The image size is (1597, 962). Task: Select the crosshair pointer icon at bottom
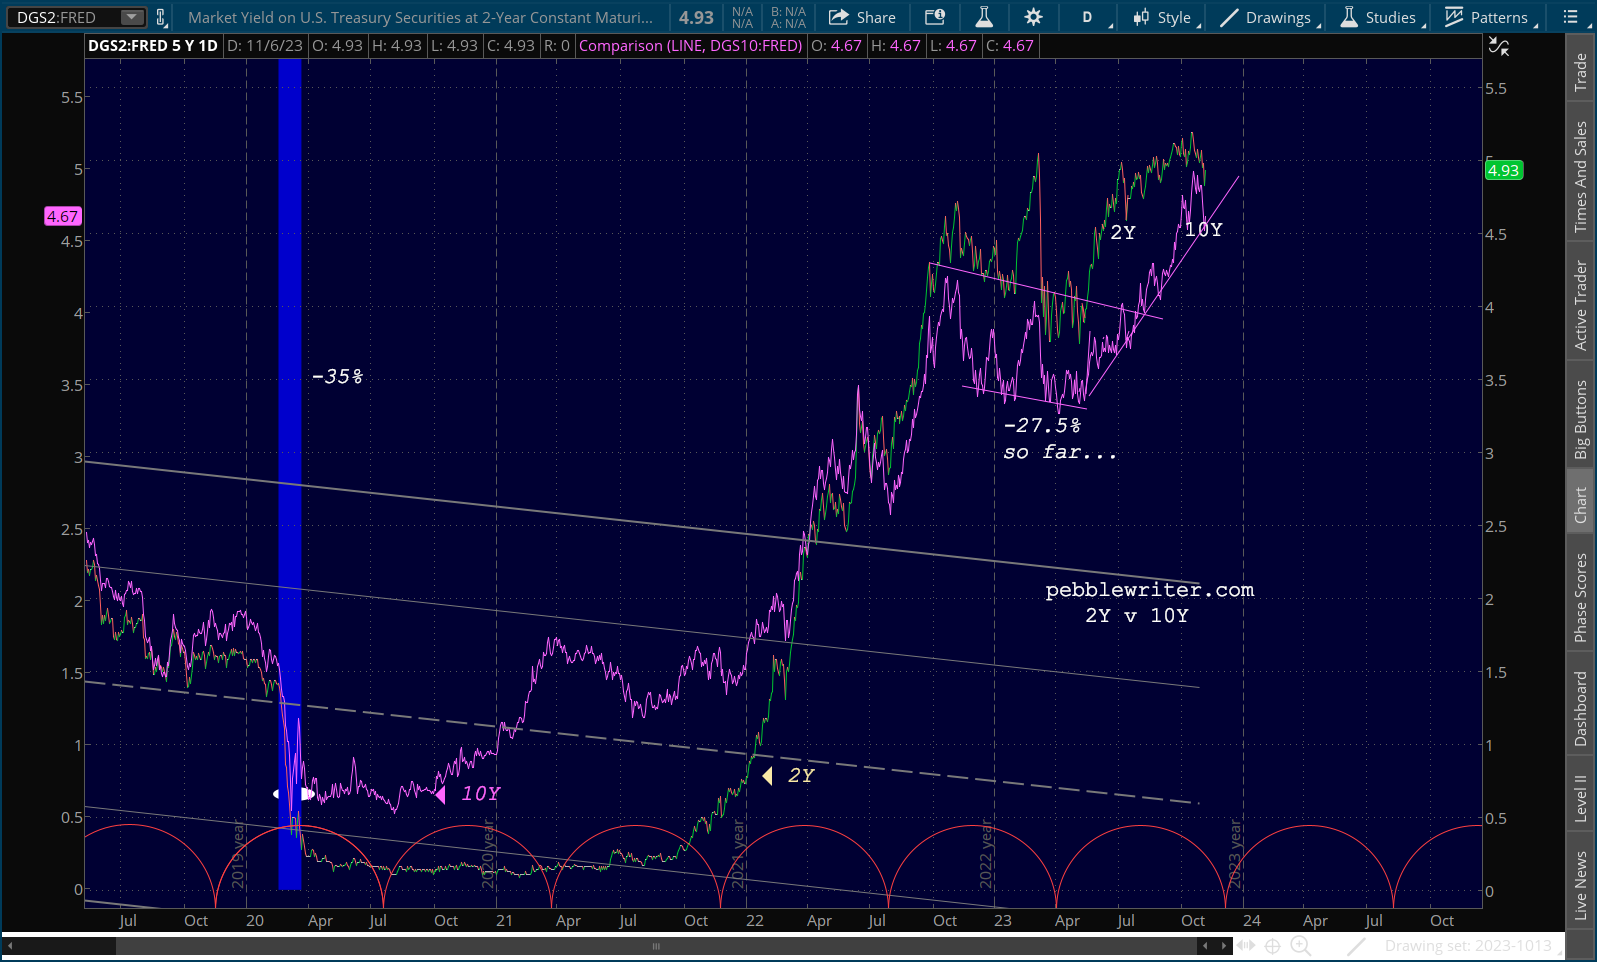point(1272,946)
